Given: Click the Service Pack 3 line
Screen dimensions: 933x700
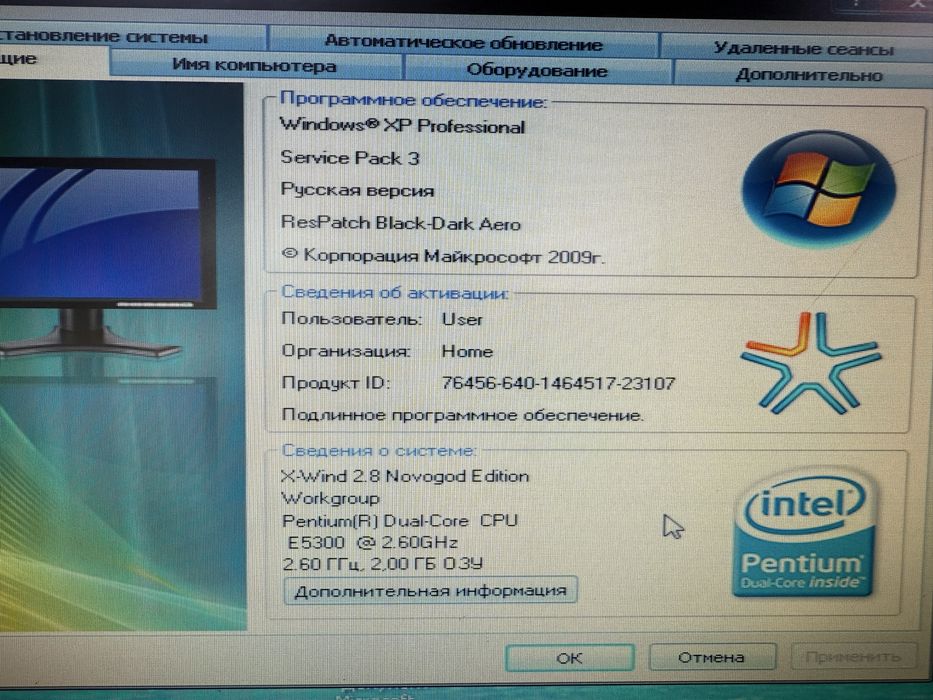Looking at the screenshot, I should [x=350, y=158].
